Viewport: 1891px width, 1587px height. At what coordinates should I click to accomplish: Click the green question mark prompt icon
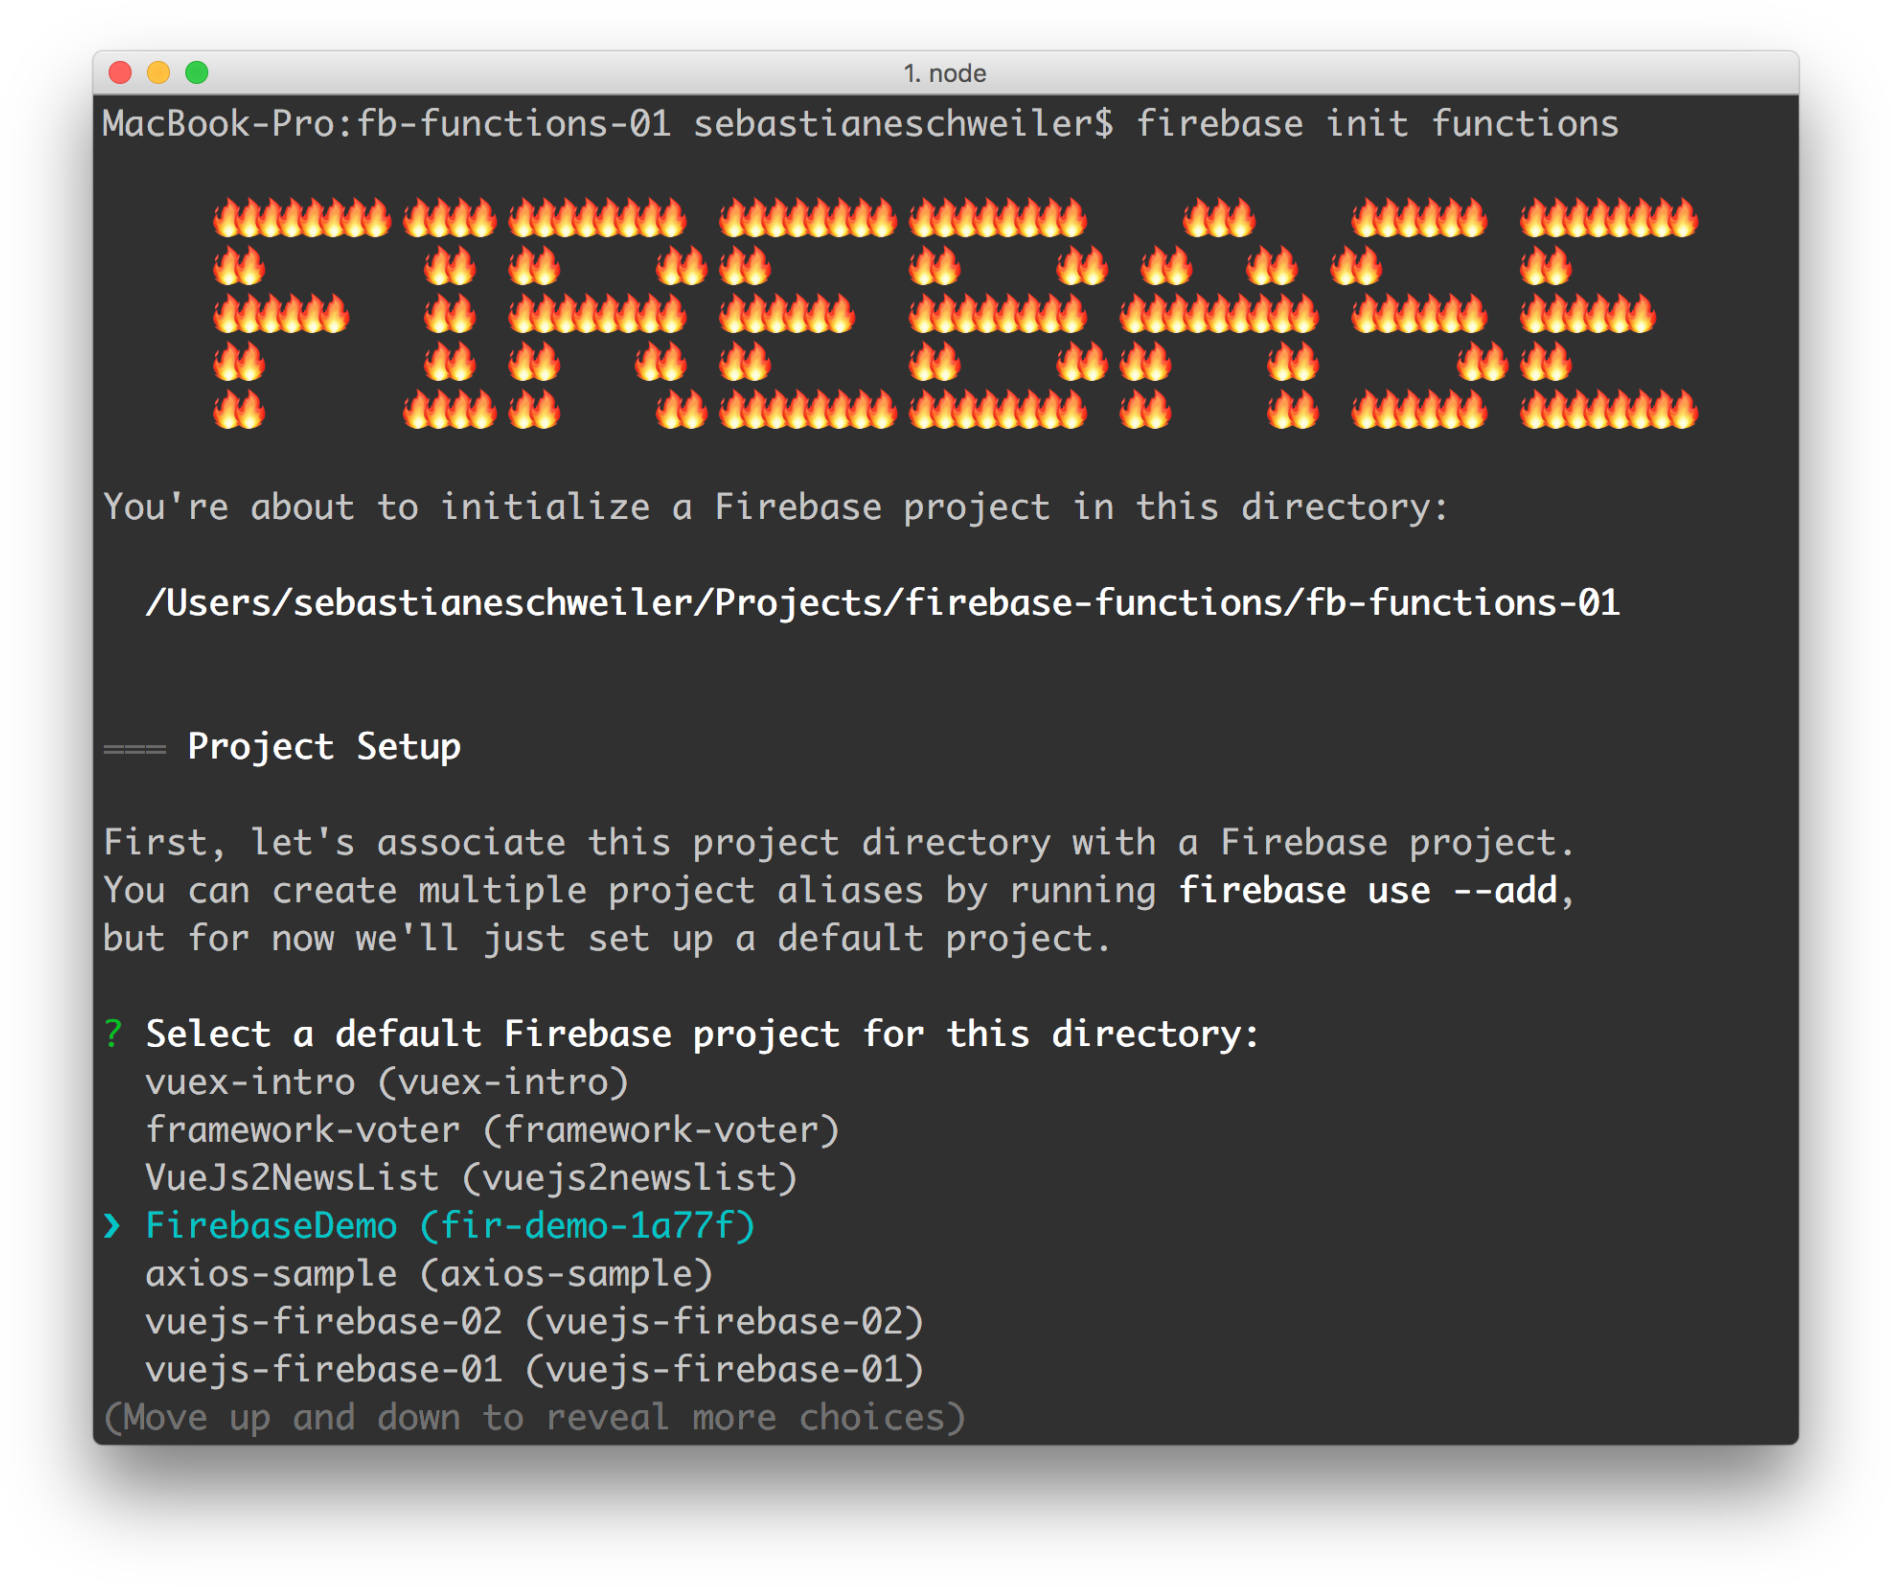(113, 1033)
